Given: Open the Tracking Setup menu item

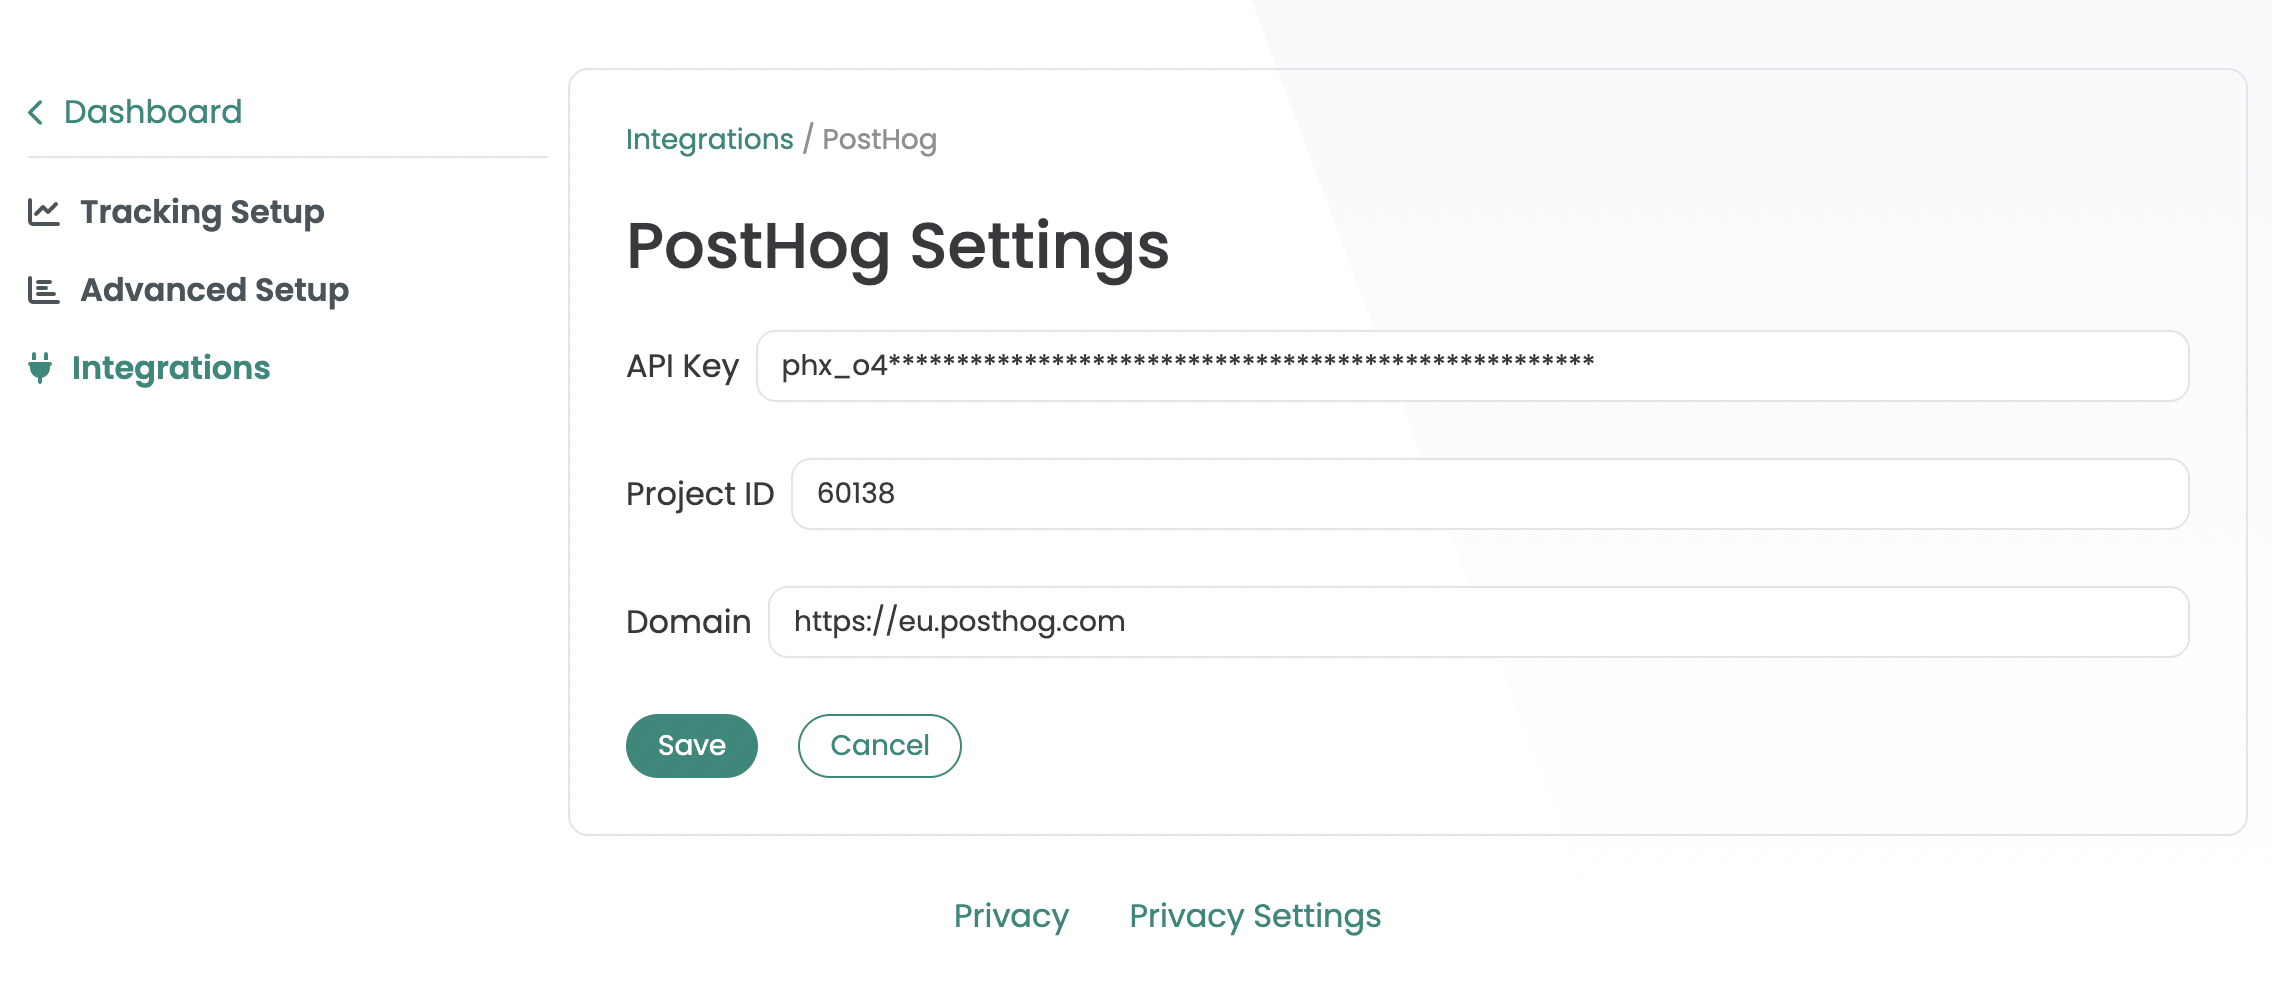Looking at the screenshot, I should tap(202, 212).
